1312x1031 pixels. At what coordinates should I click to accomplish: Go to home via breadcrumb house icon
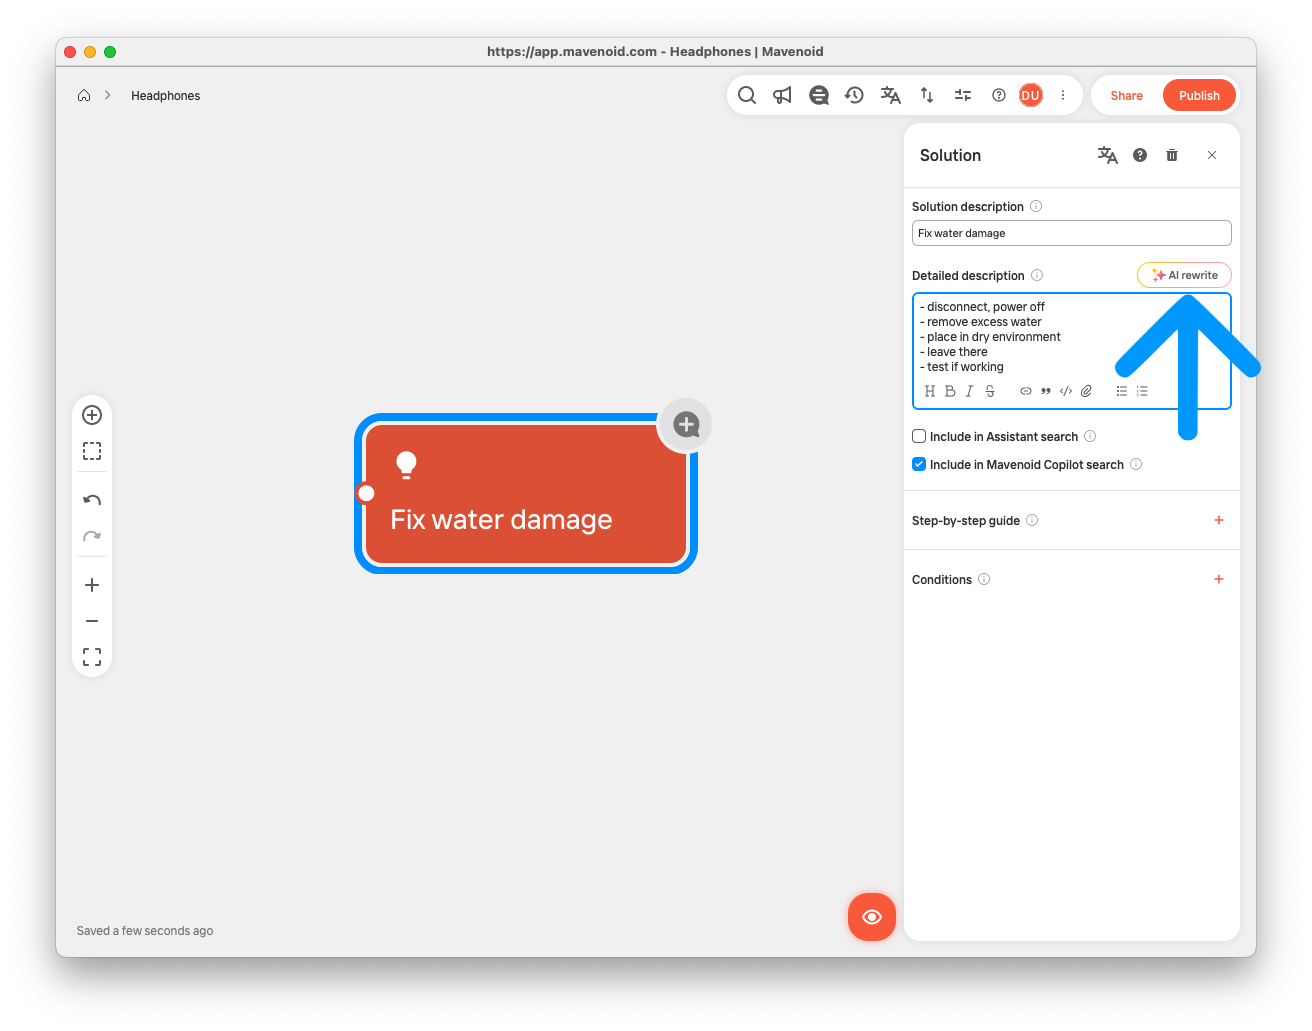coord(84,95)
